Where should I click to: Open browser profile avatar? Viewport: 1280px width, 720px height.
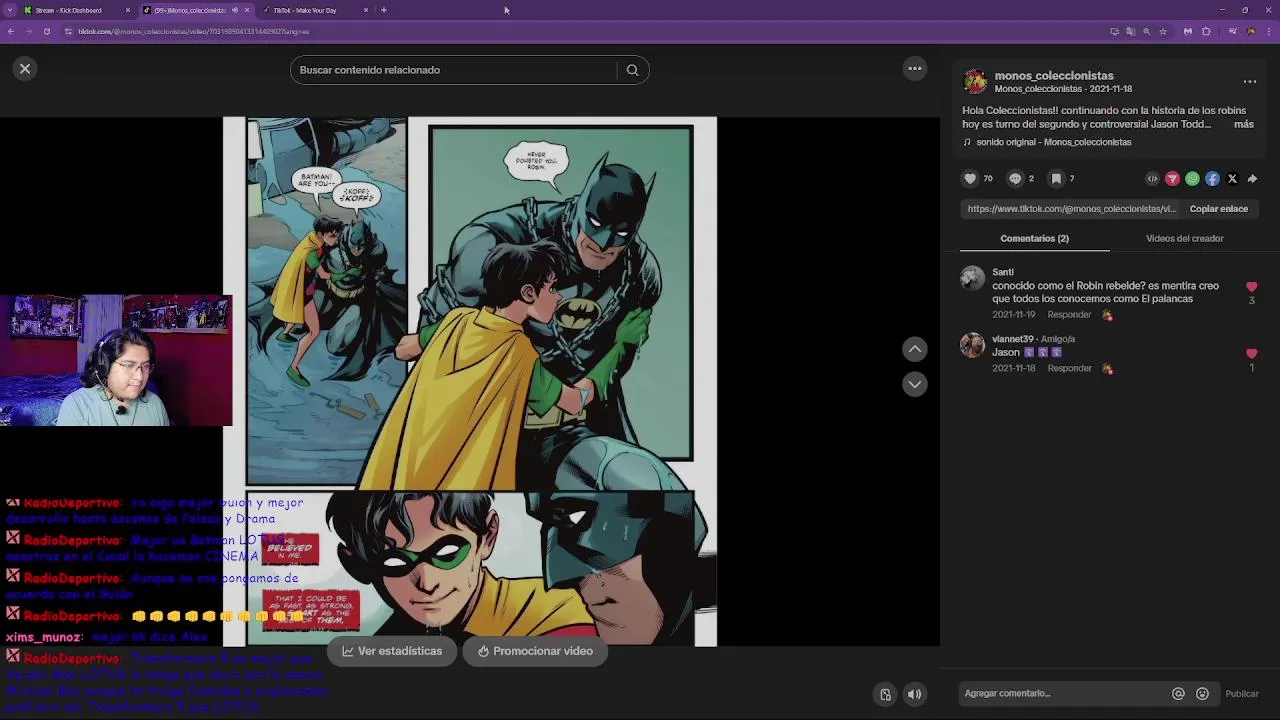[x=1250, y=31]
